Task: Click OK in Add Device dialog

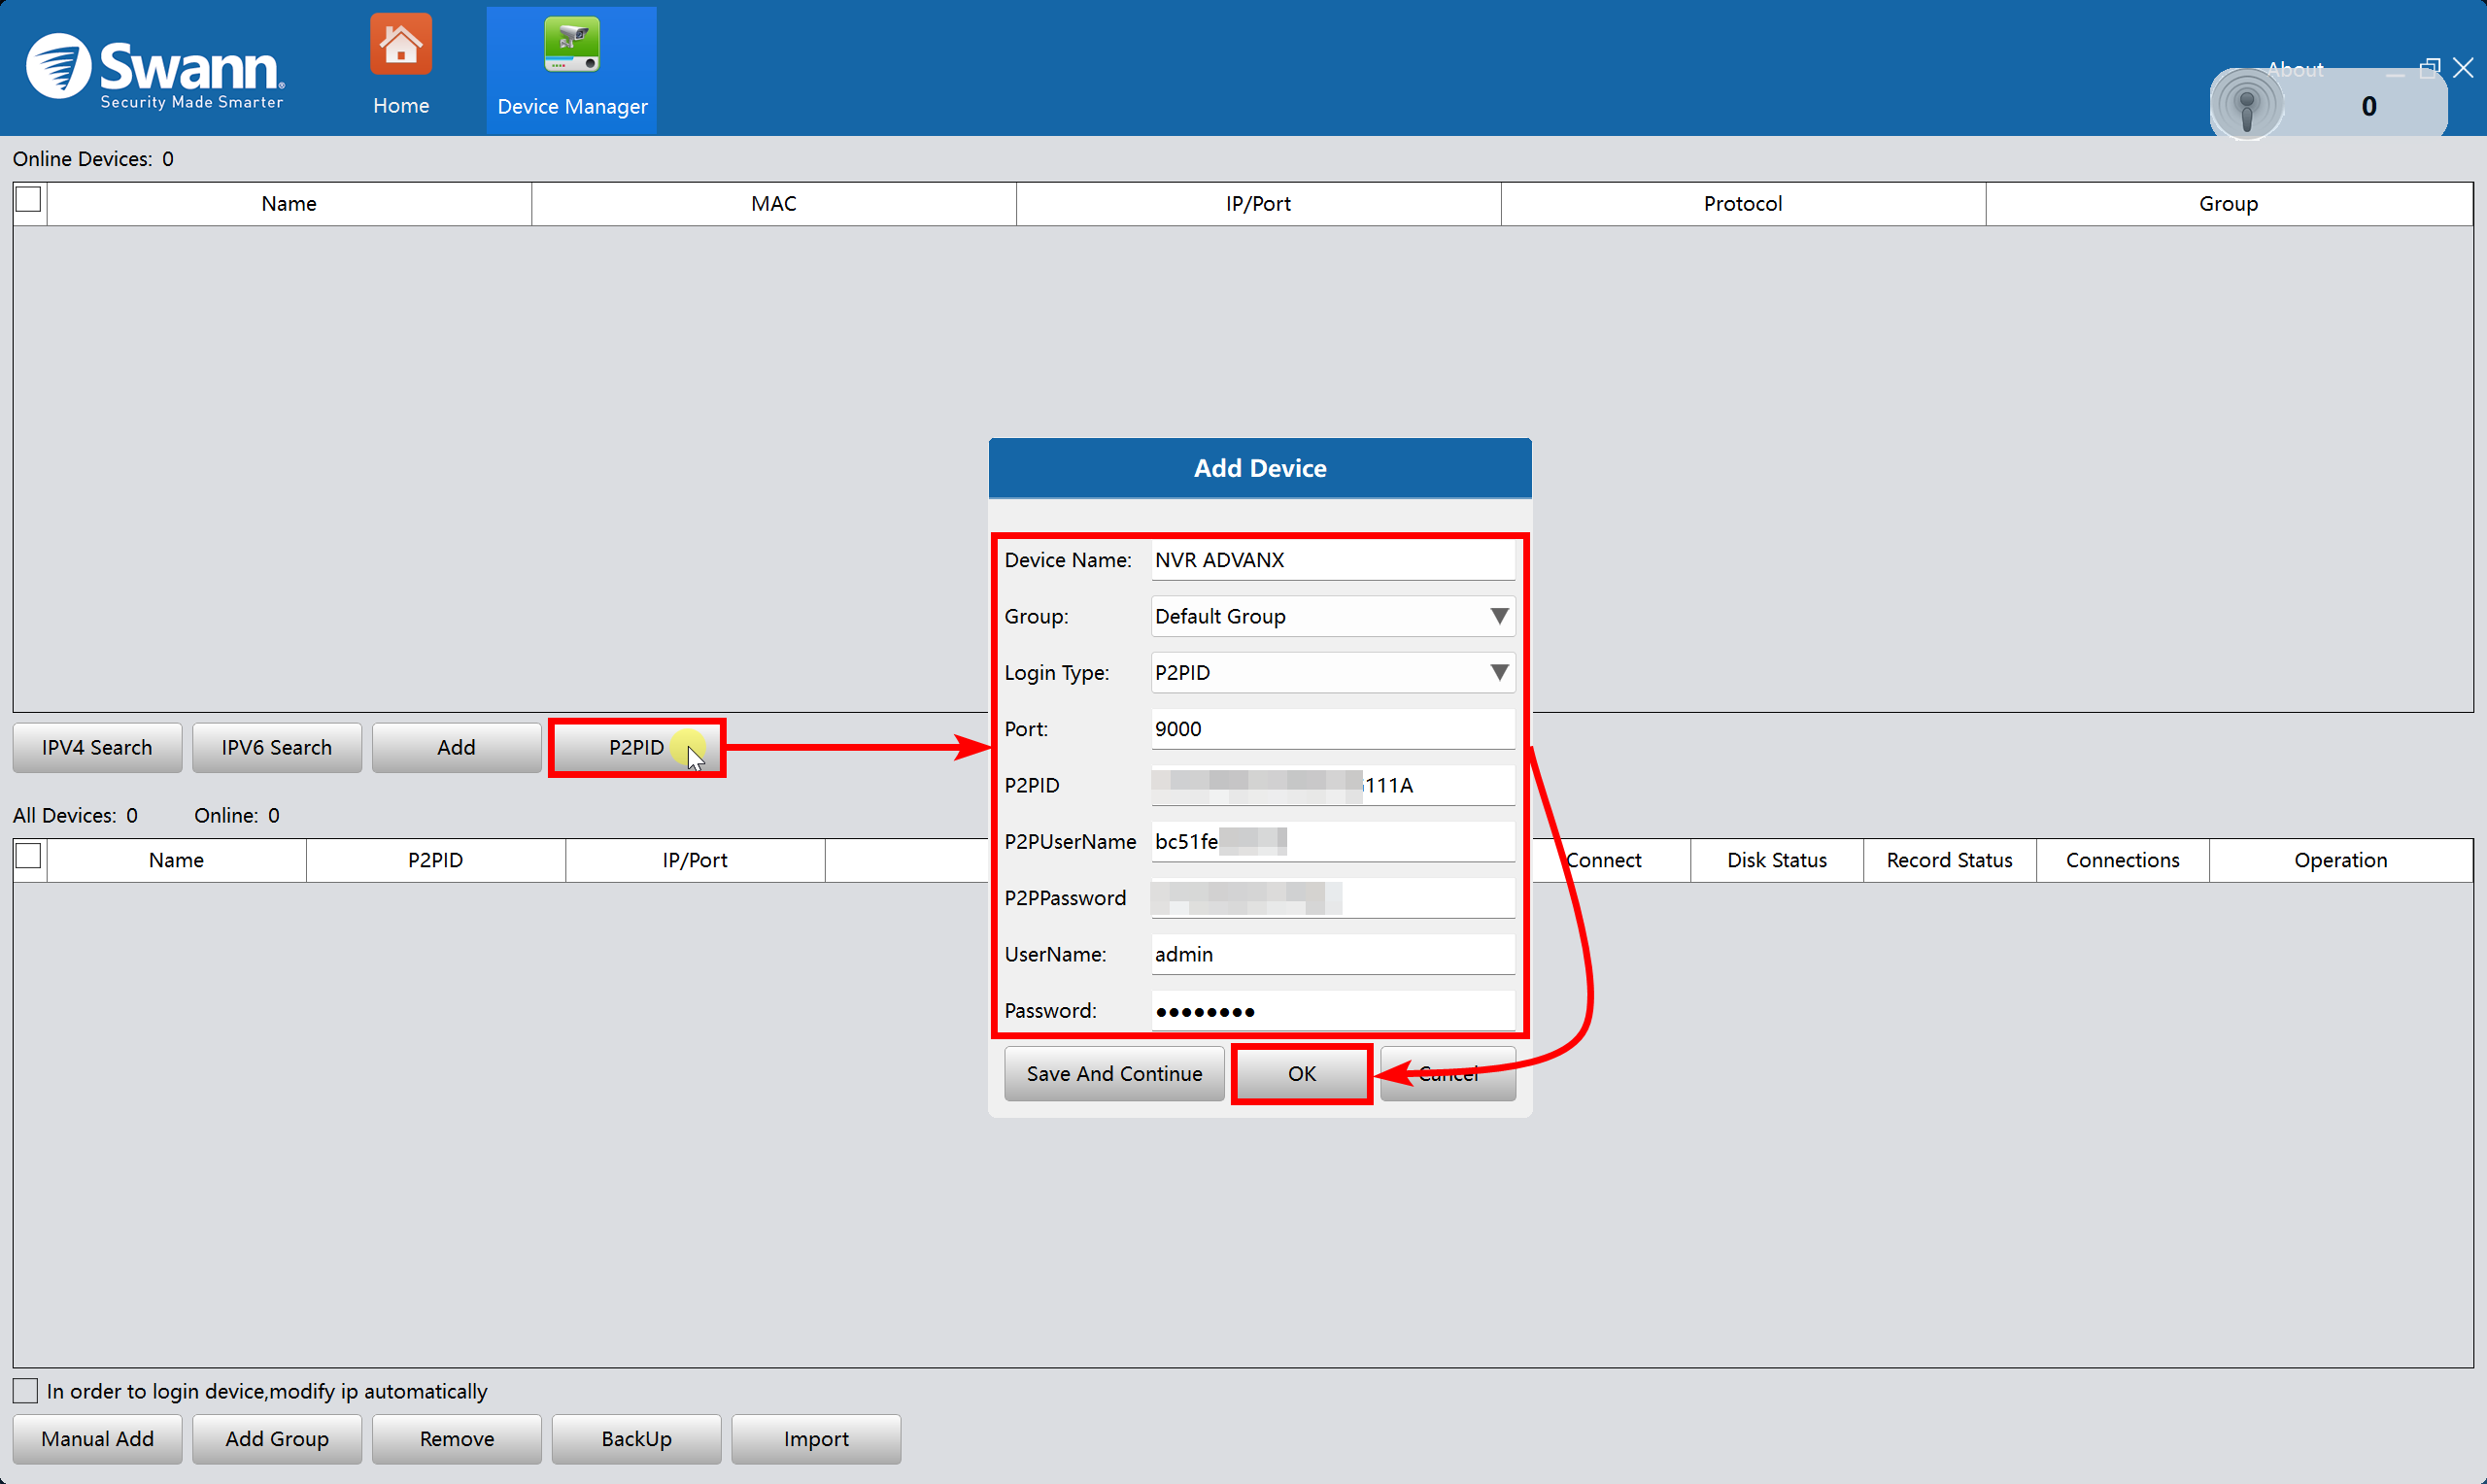Action: 1301,1073
